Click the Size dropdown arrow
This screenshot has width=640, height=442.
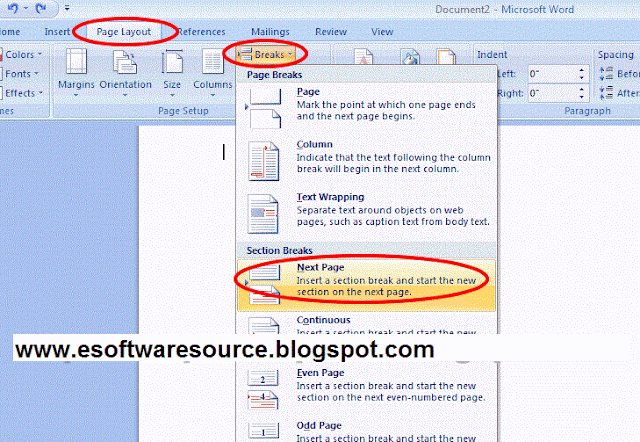click(x=172, y=96)
